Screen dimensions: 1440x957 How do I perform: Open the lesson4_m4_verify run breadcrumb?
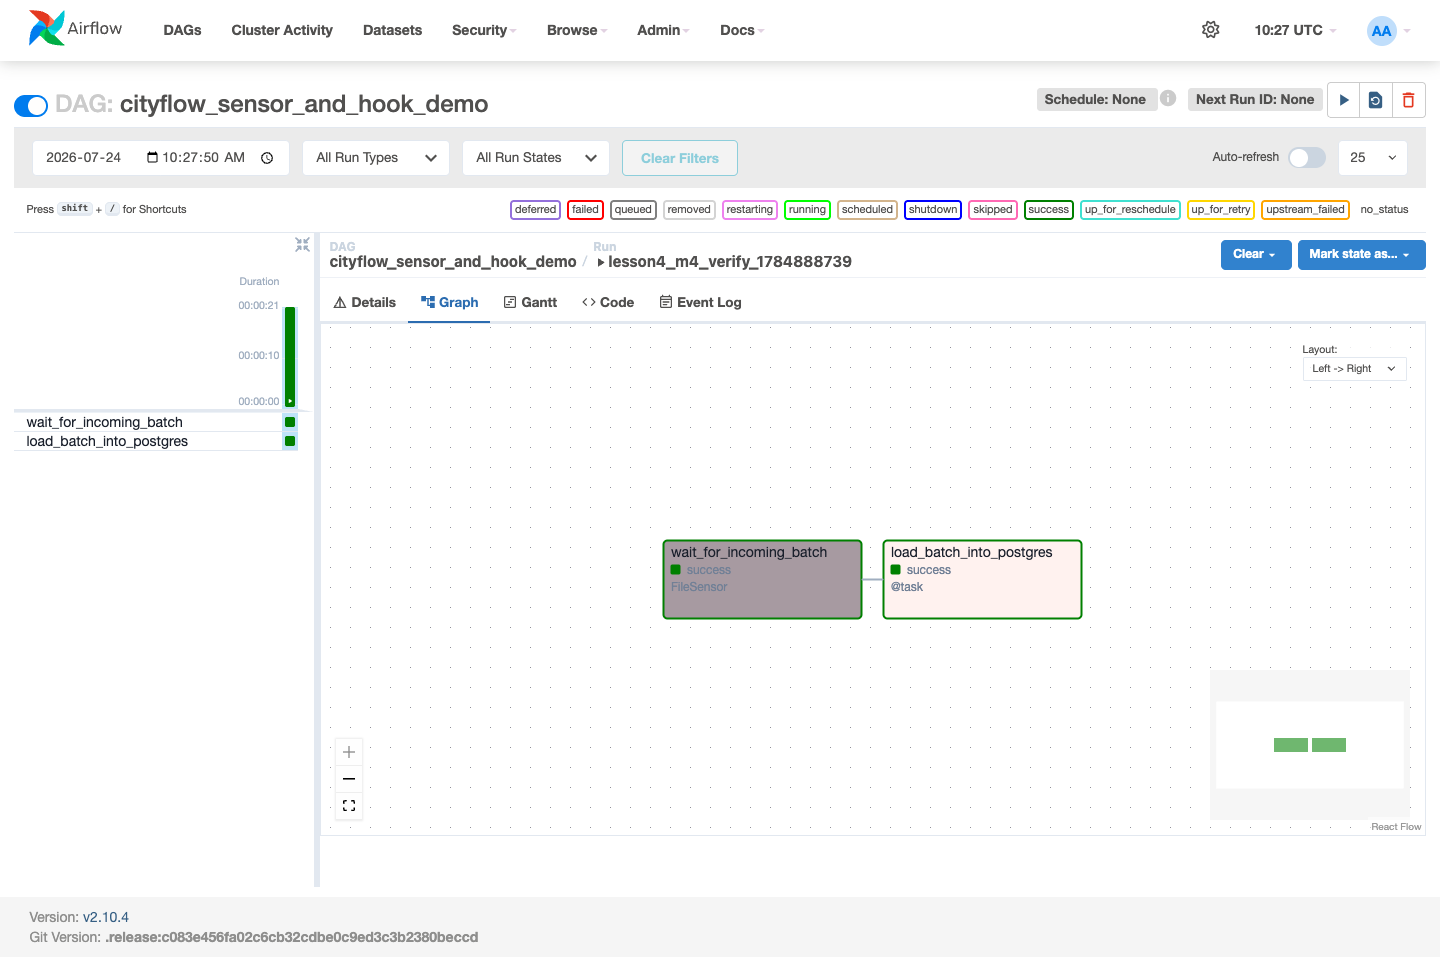(724, 262)
